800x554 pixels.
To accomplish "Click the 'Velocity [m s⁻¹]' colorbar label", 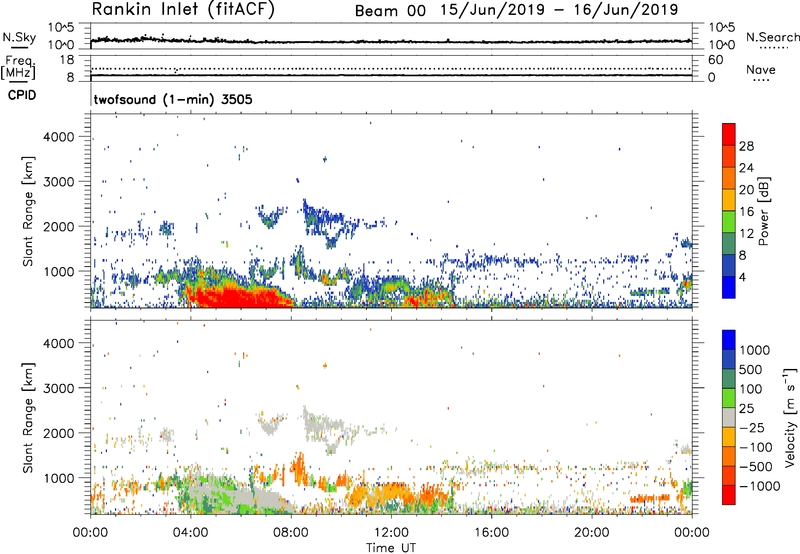I will point(790,417).
